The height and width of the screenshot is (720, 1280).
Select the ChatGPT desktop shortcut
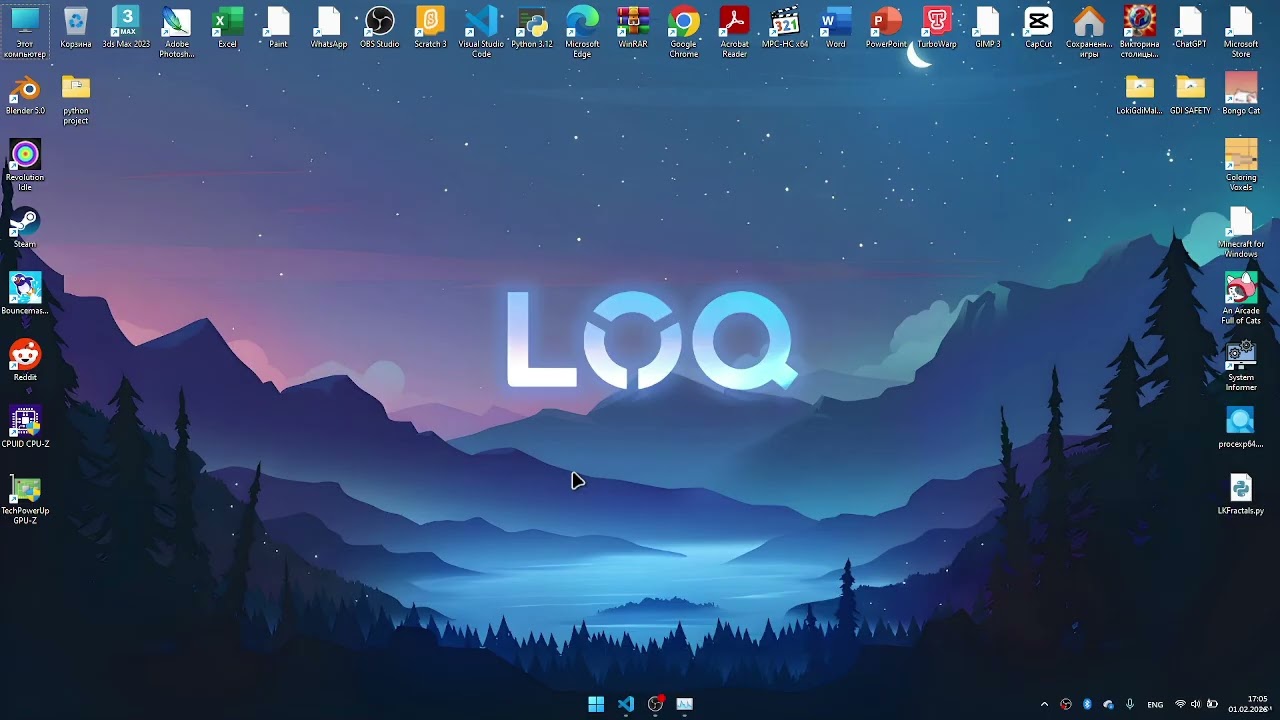[x=1190, y=28]
